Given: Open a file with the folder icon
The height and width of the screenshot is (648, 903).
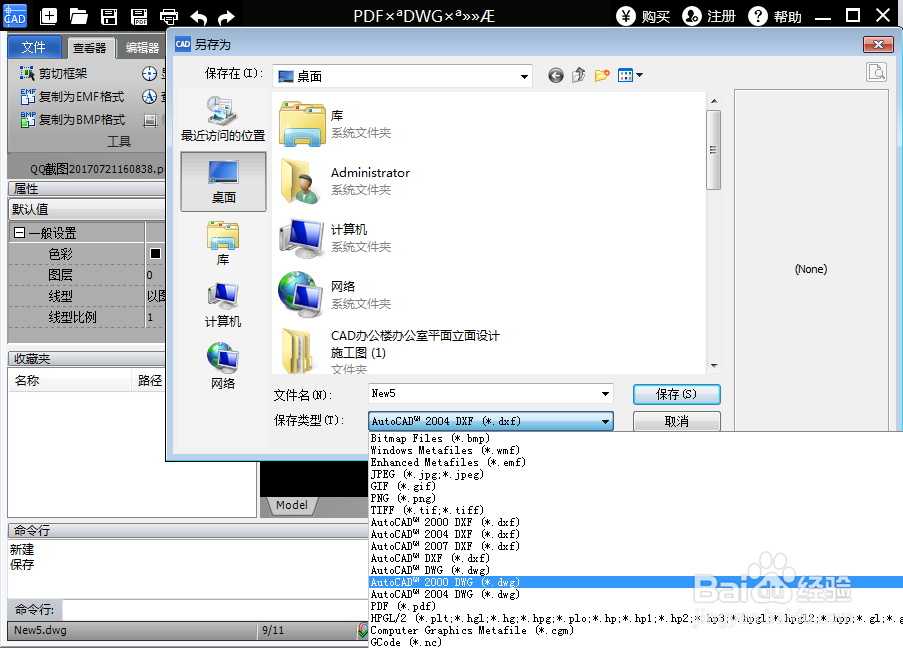Looking at the screenshot, I should (x=78, y=16).
